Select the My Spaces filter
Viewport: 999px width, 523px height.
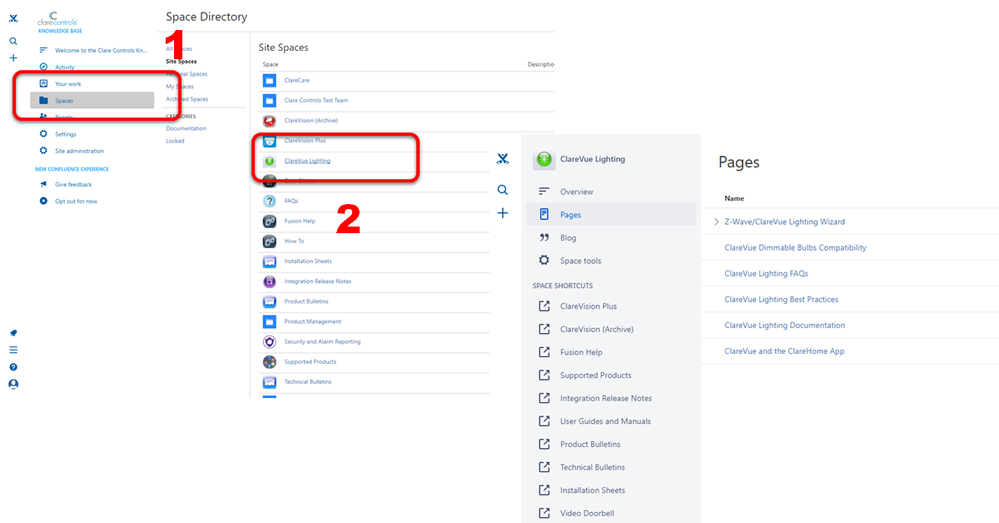click(180, 87)
